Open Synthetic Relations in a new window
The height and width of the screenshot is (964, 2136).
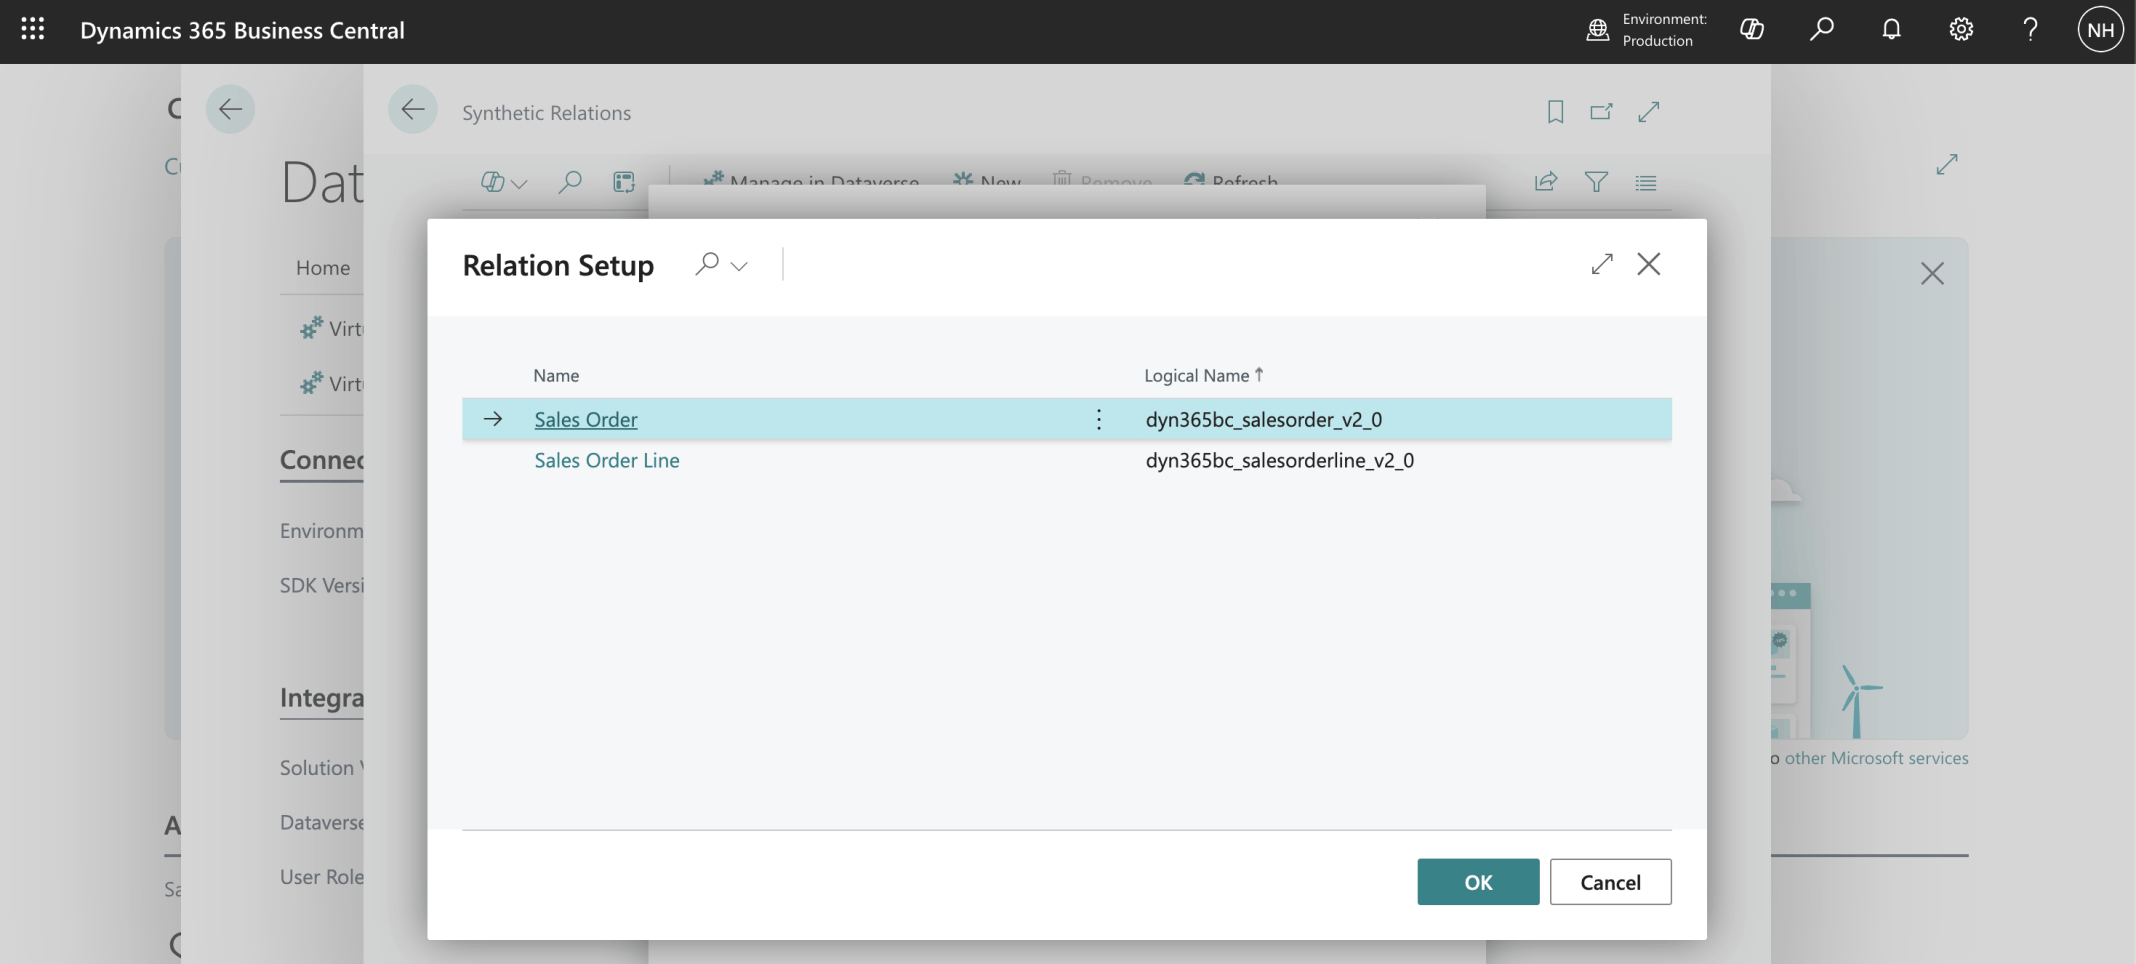pos(1602,112)
